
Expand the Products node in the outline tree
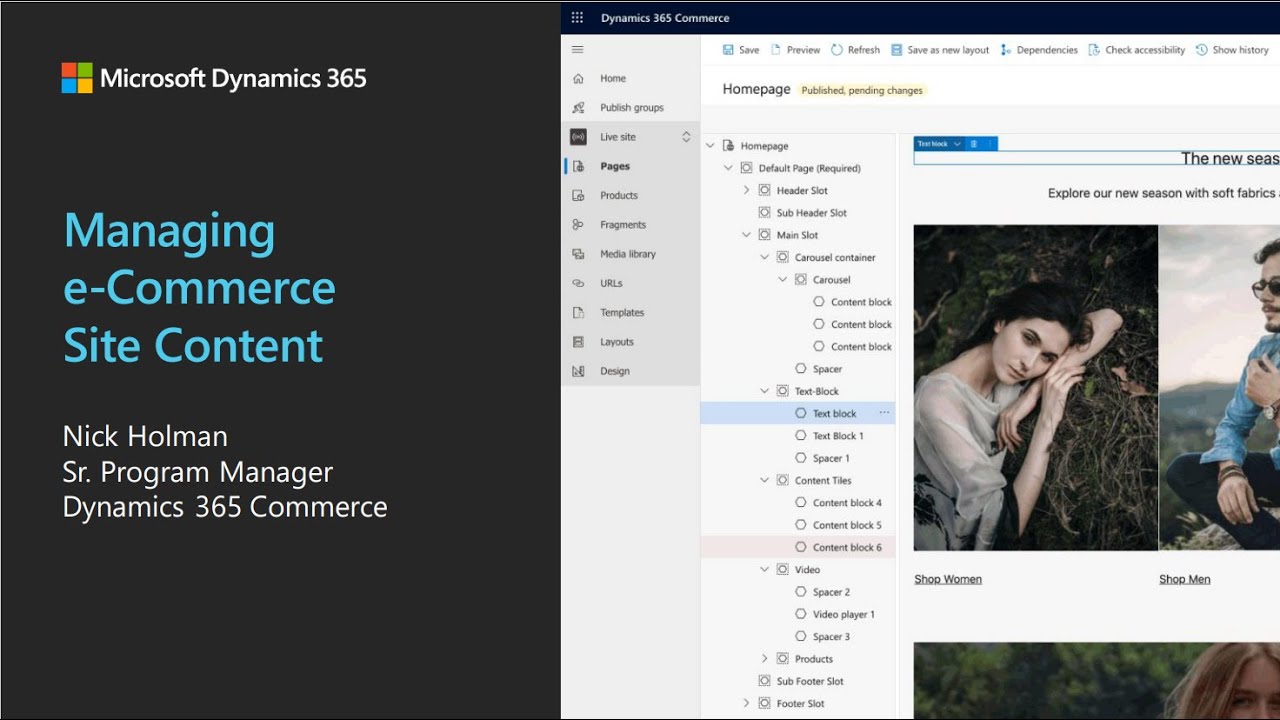[x=764, y=659]
